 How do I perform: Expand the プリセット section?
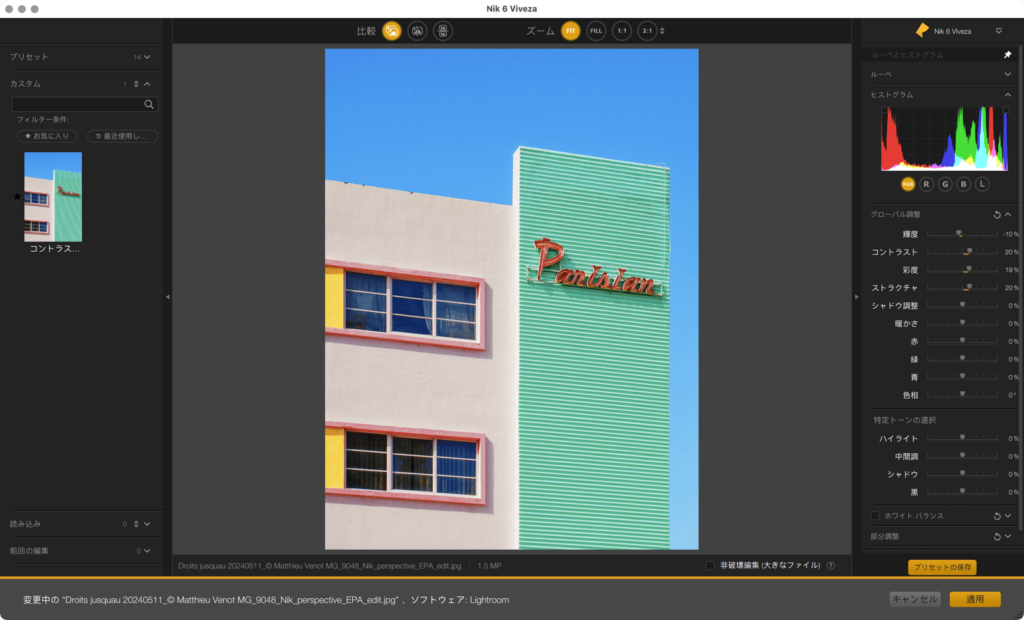click(x=147, y=57)
